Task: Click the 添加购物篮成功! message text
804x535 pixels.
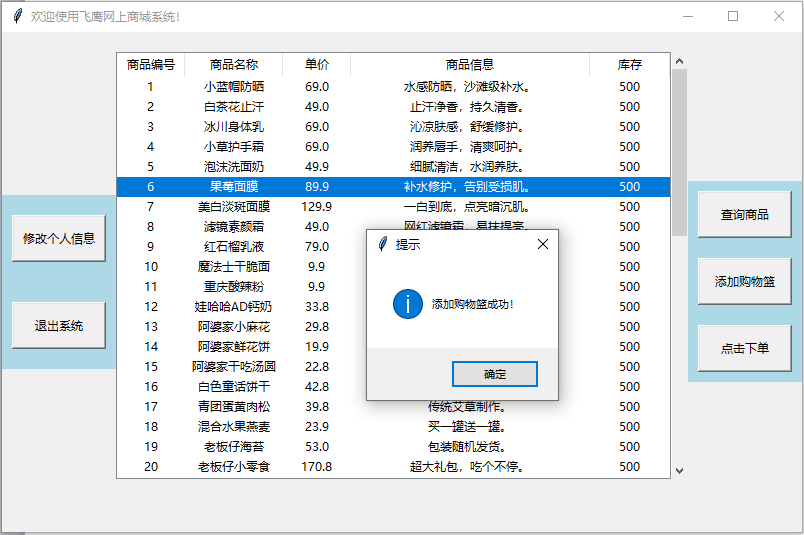Action: point(472,304)
